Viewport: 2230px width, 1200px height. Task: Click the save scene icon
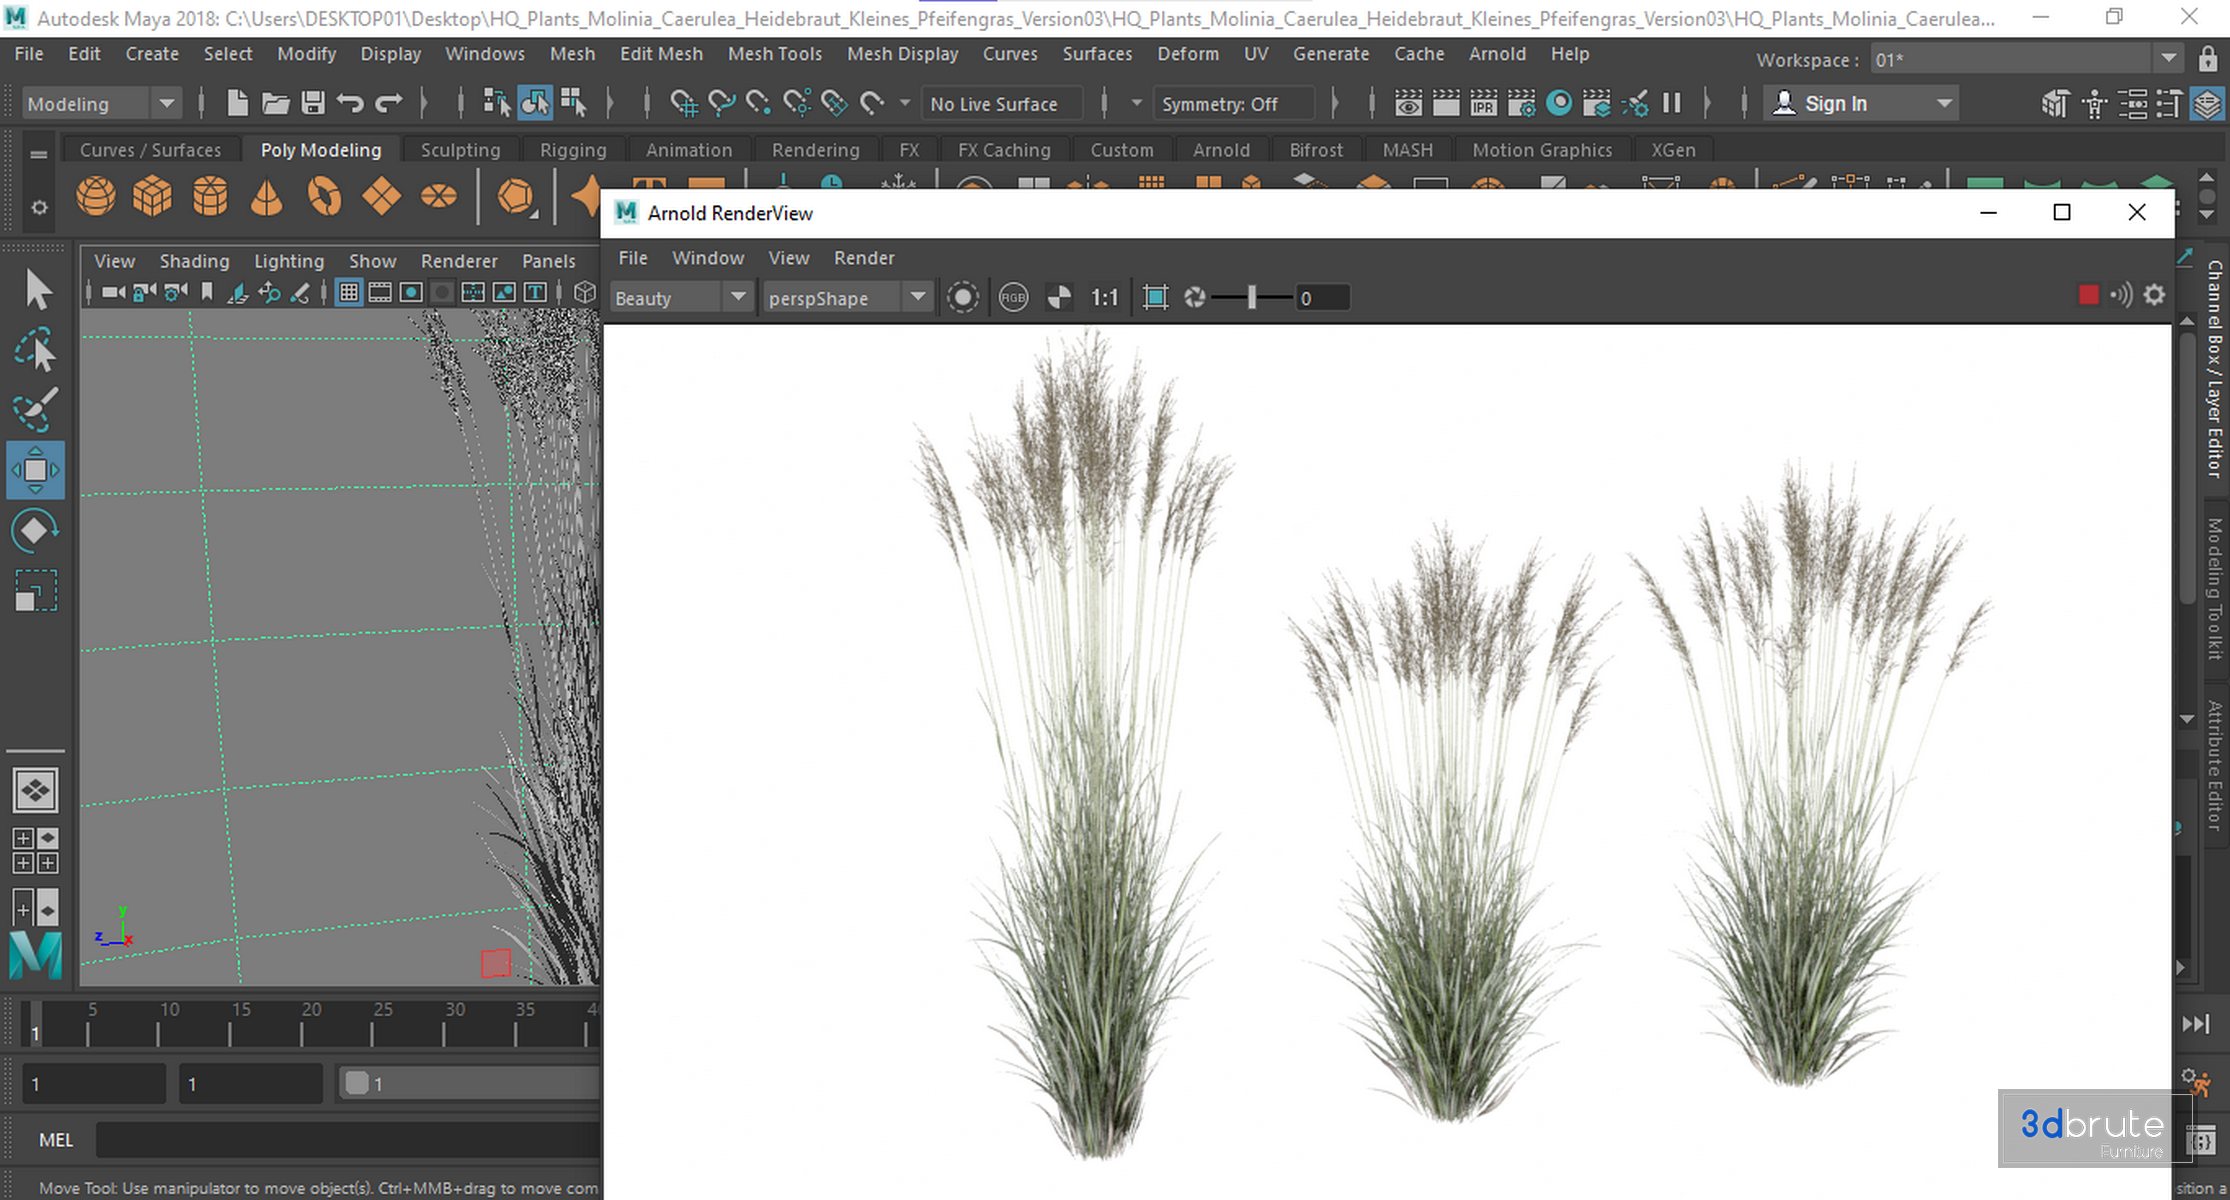313,103
